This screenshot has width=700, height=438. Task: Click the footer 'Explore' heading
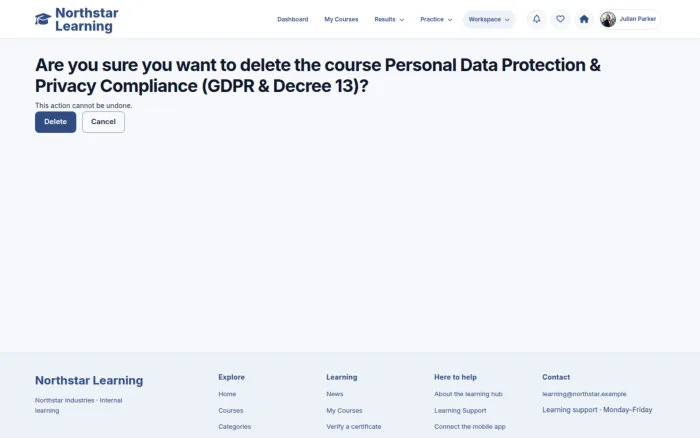click(x=231, y=377)
